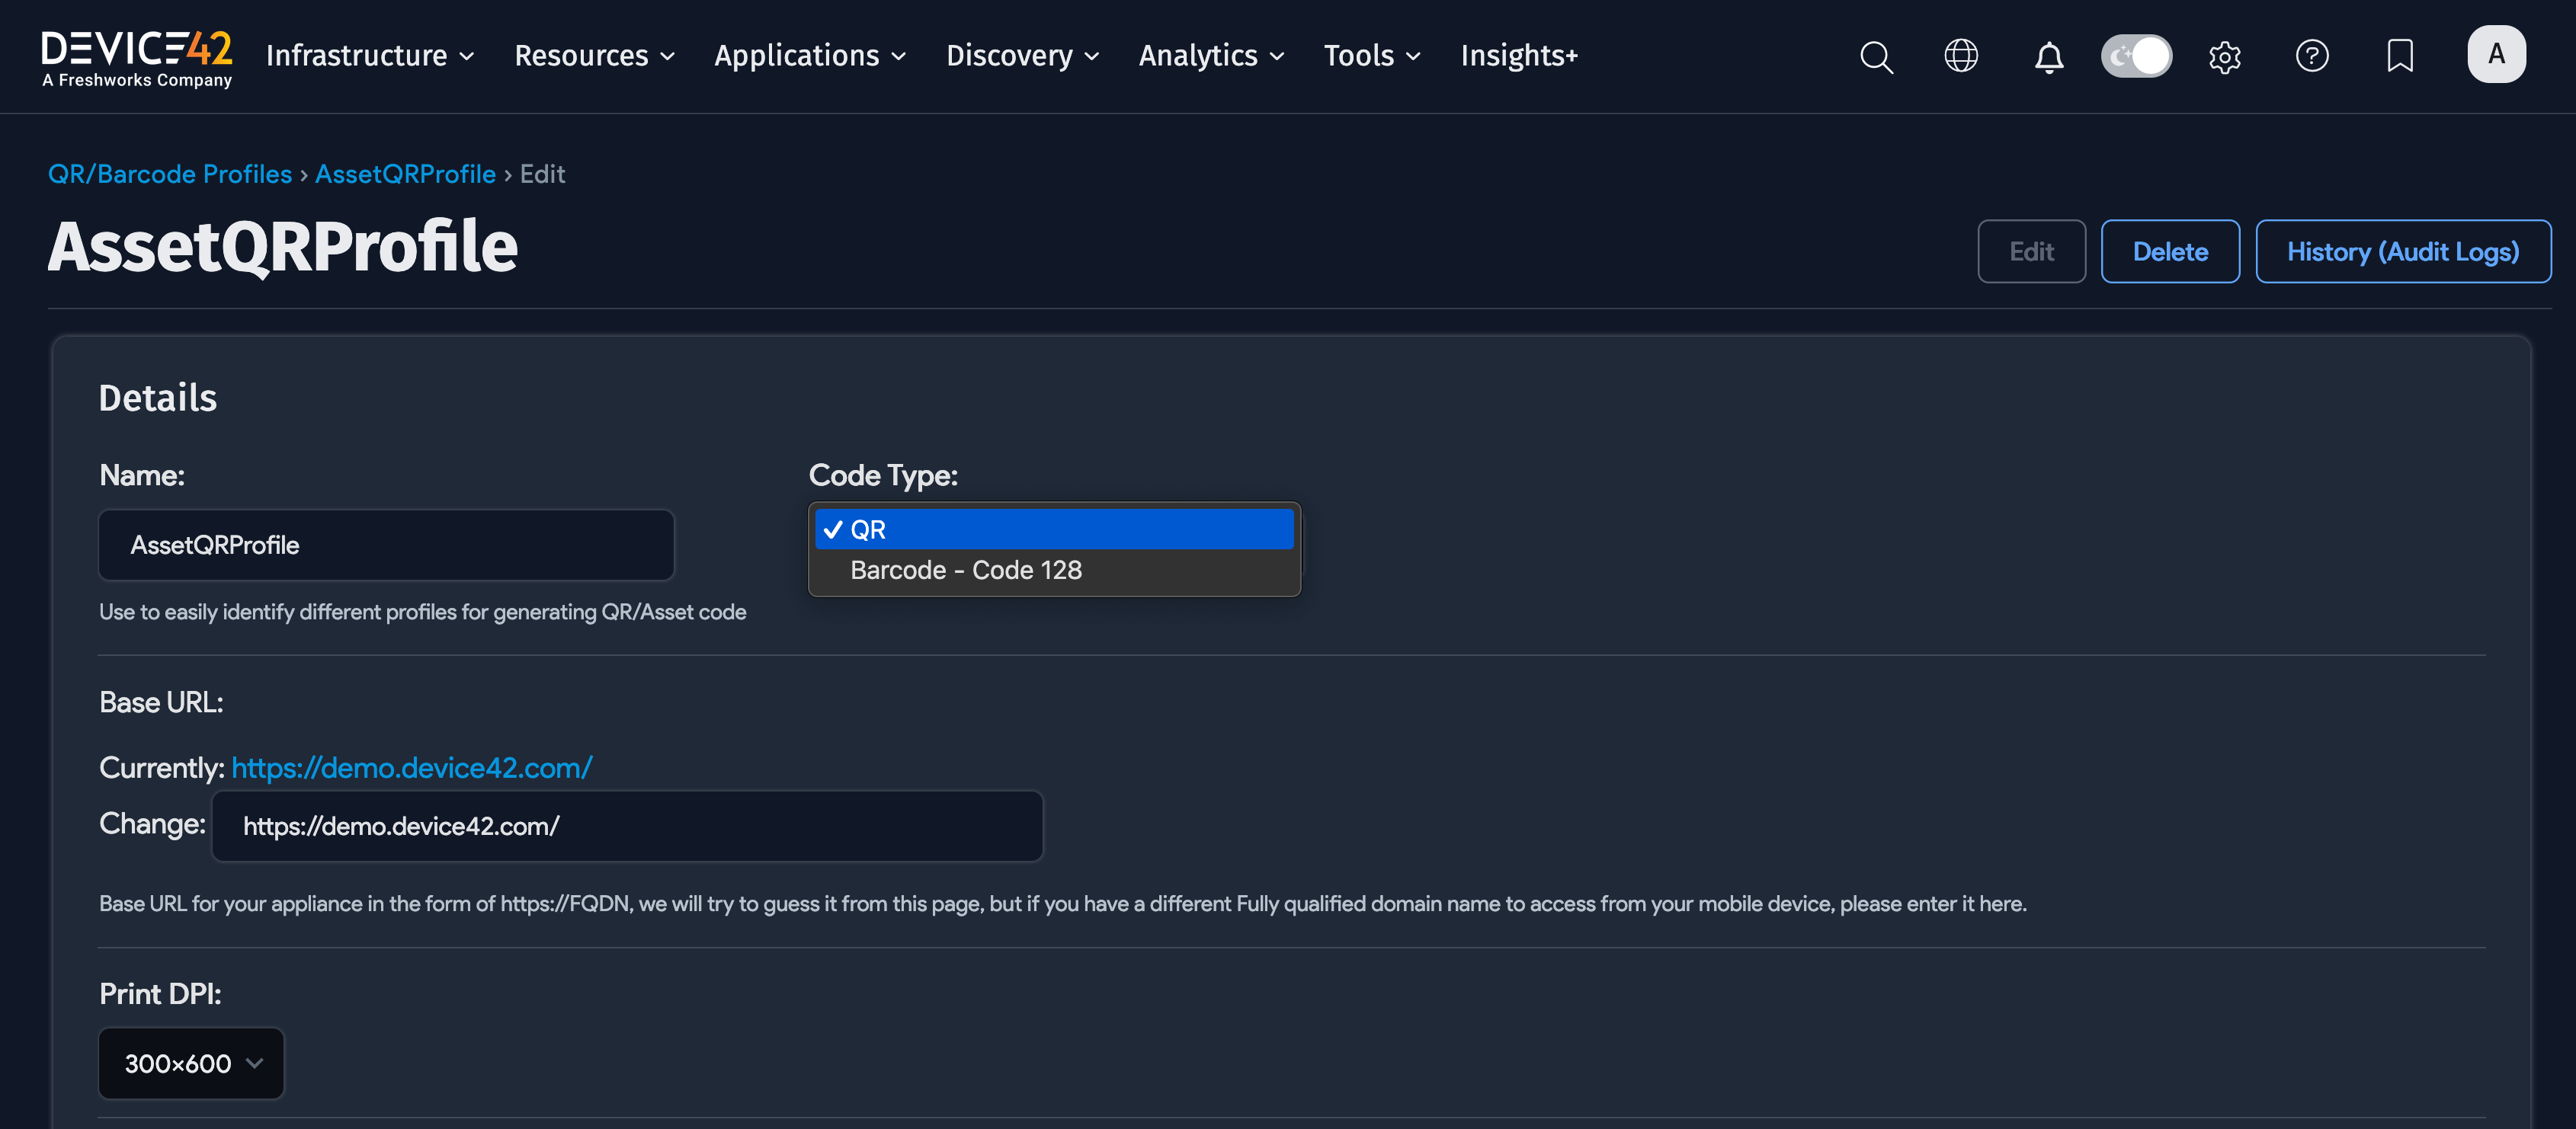Click the Device42 logo
This screenshot has width=2576, height=1129.
pyautogui.click(x=137, y=57)
